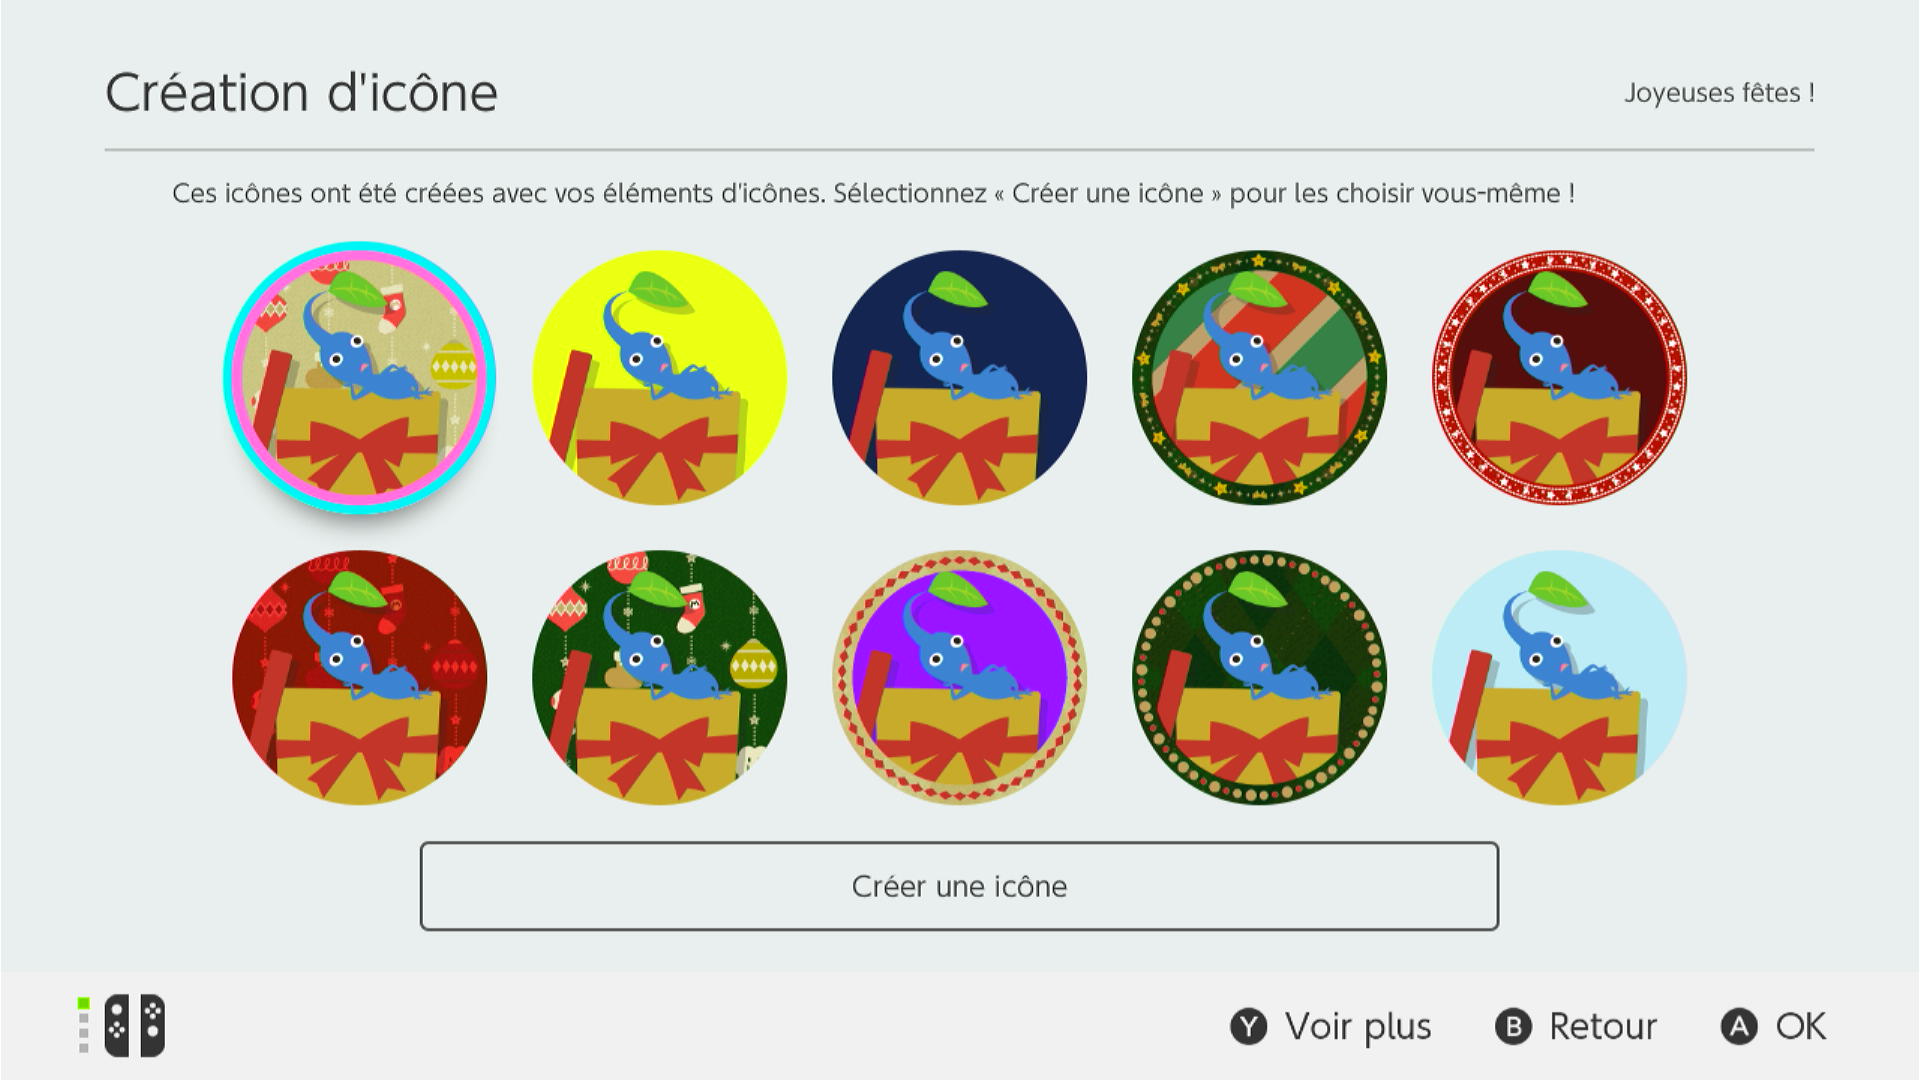Confirm with the A "OK" option
This screenshot has height=1080, width=1920.
coord(1773,1027)
